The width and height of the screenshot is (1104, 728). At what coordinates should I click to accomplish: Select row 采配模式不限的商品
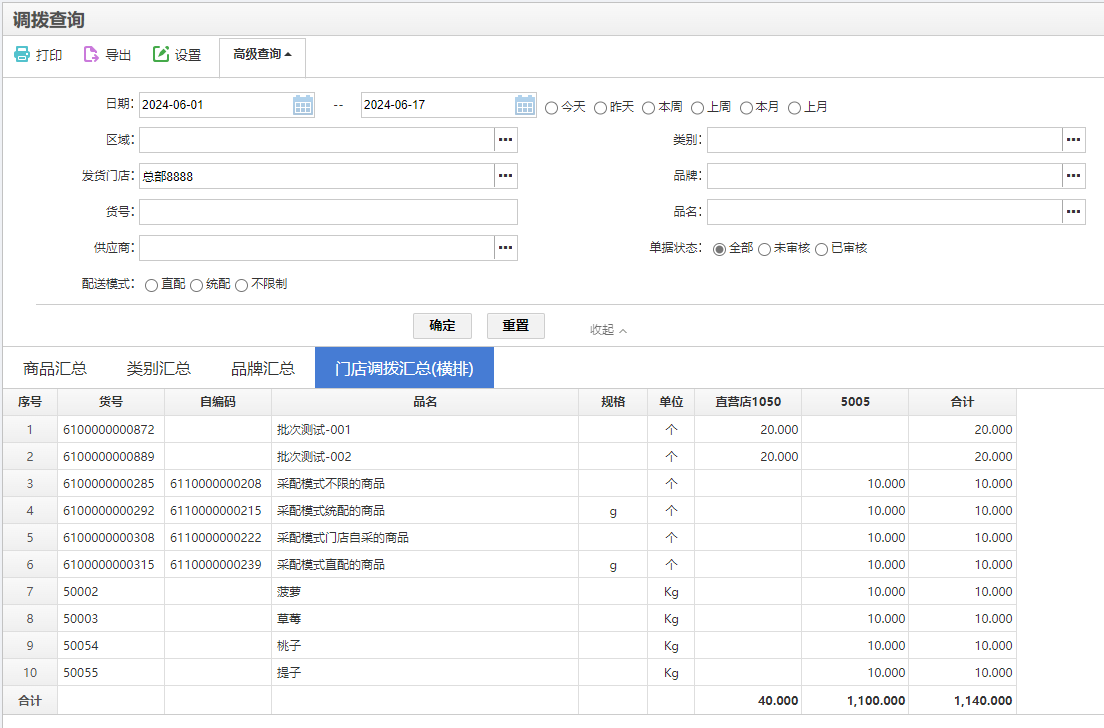[x=509, y=484]
